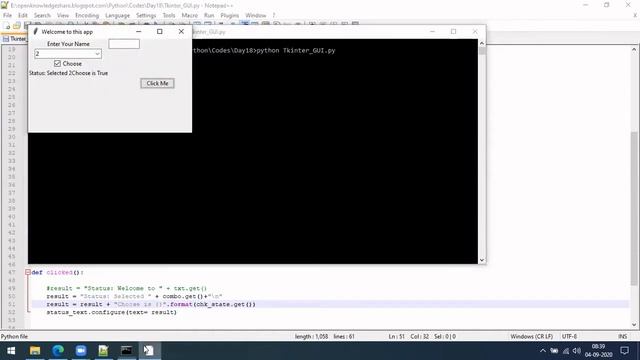Minimize the Welcome to this app window
This screenshot has height=360, width=640.
[x=139, y=31]
